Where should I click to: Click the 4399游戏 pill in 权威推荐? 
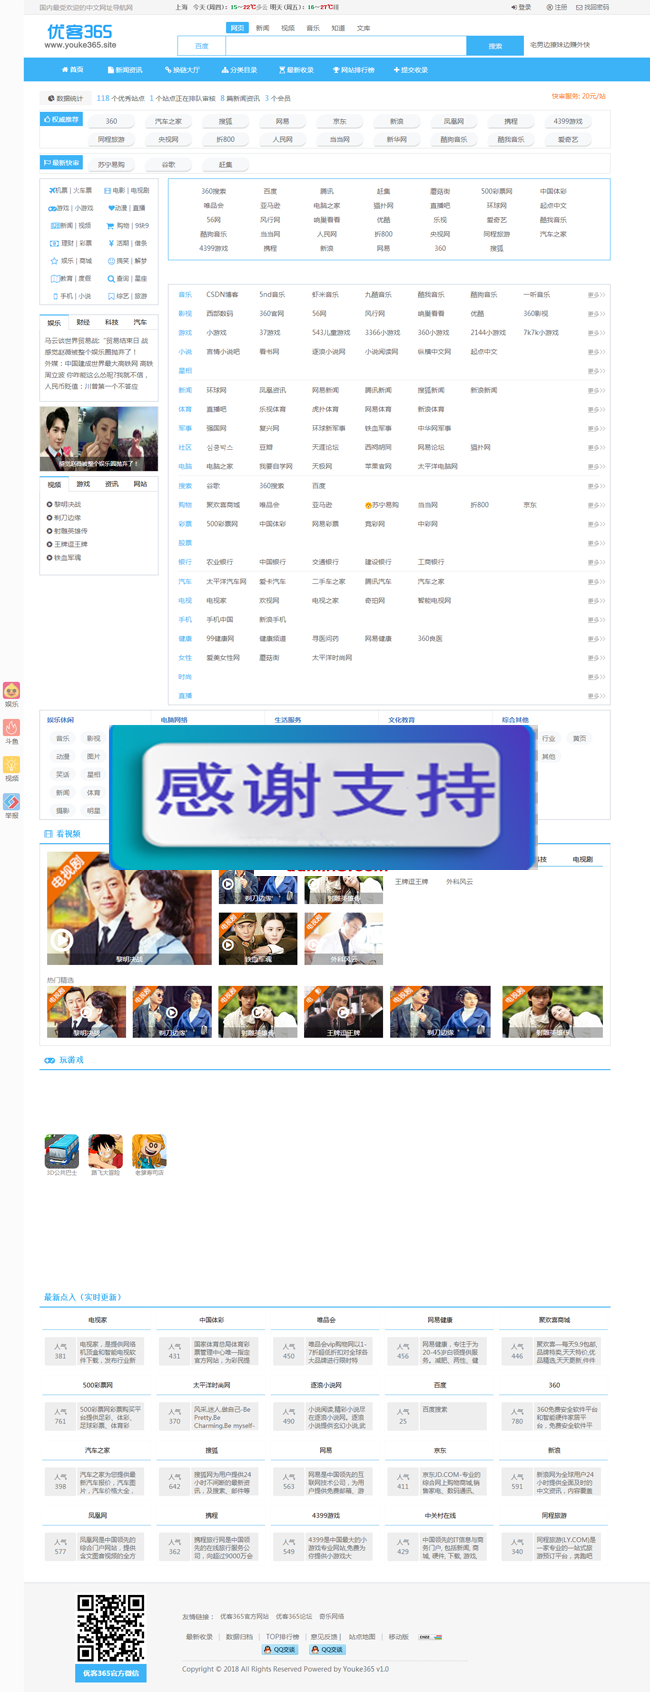coord(568,121)
